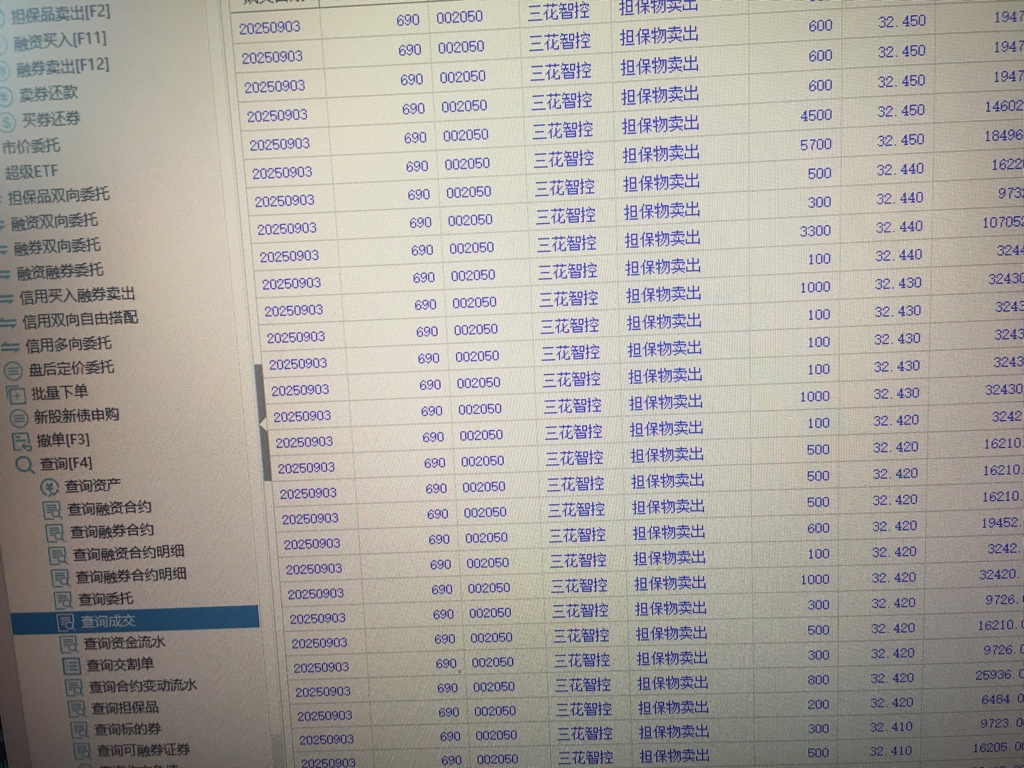
Task: Click the 查询资产 yuan icon
Action: [50, 487]
